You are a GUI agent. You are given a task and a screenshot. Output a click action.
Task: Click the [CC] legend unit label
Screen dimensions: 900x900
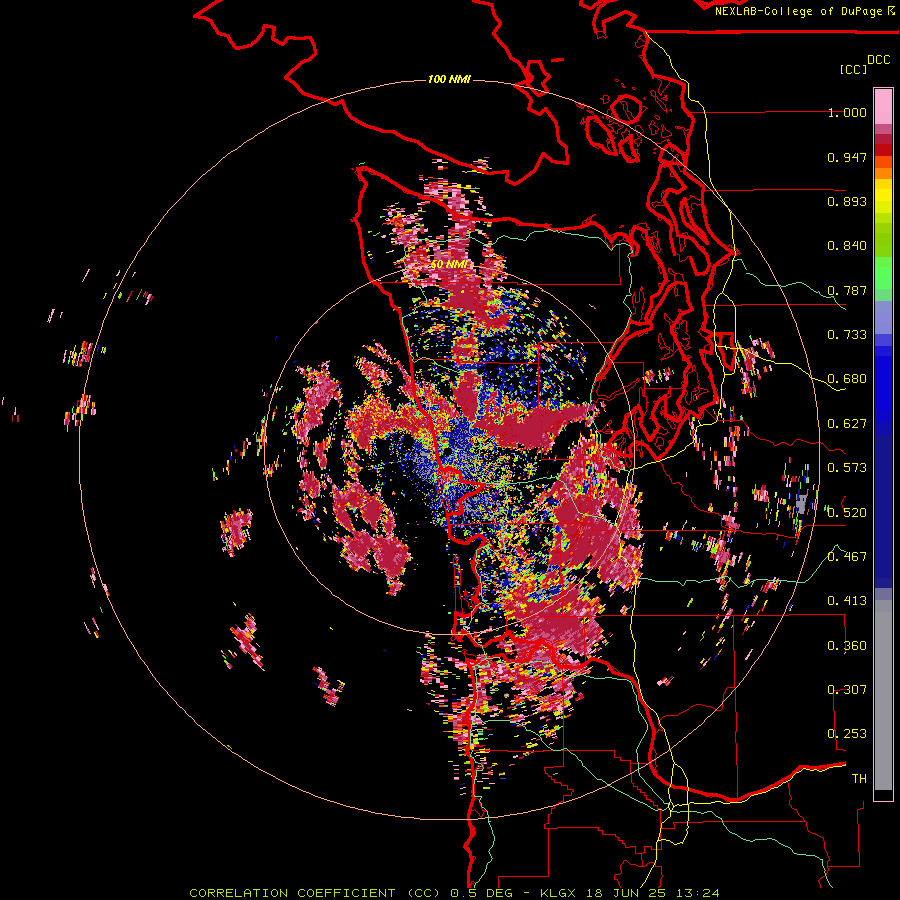[853, 69]
